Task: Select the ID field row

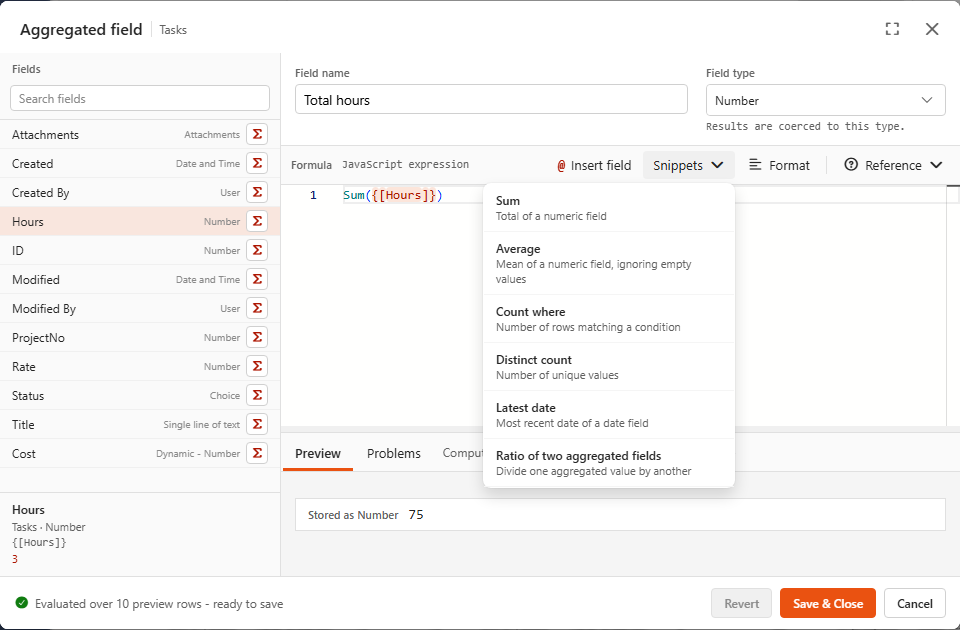Action: [x=140, y=250]
